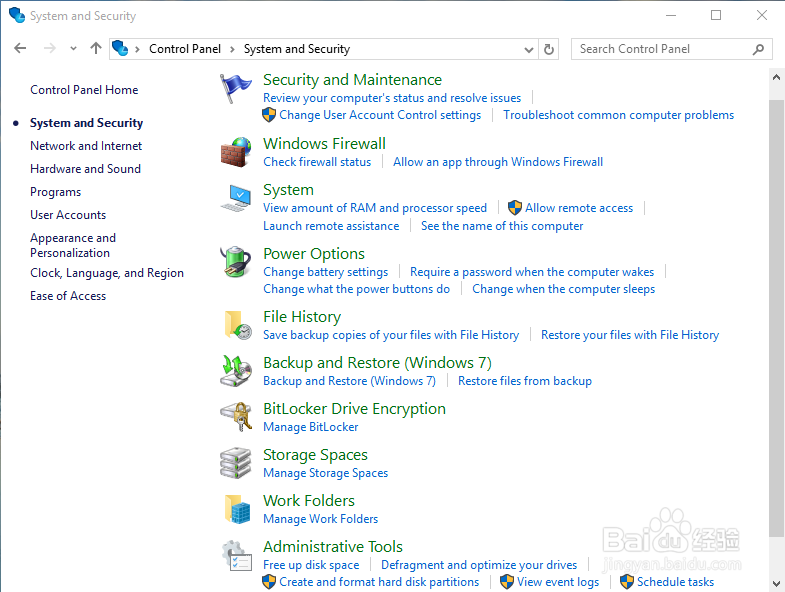Click Check firewall status

[317, 162]
